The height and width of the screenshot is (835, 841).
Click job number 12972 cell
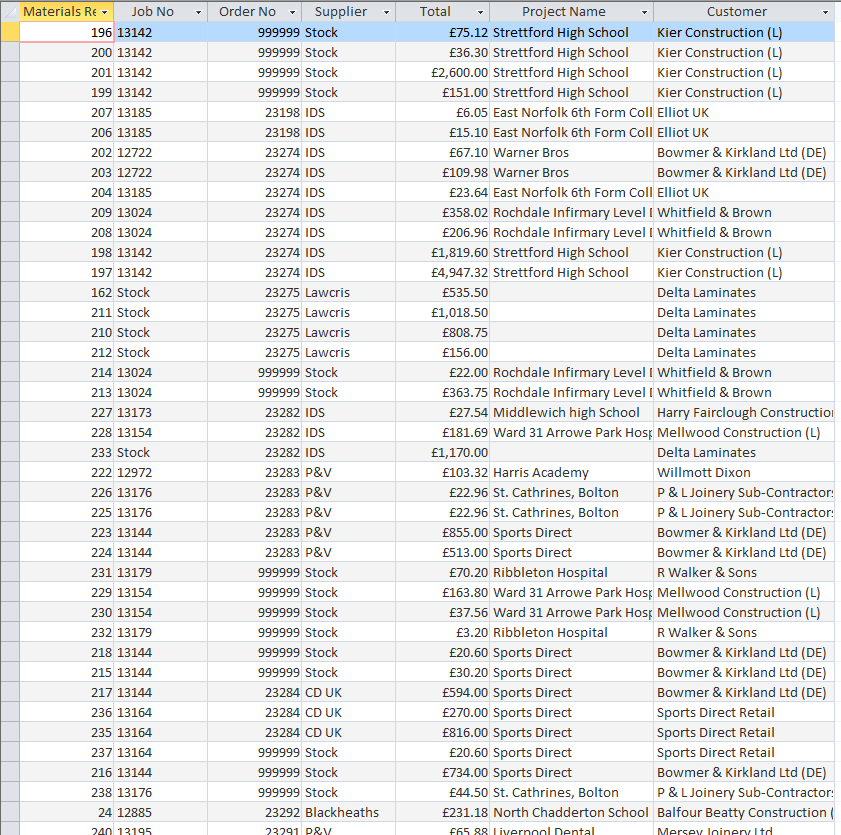click(160, 472)
